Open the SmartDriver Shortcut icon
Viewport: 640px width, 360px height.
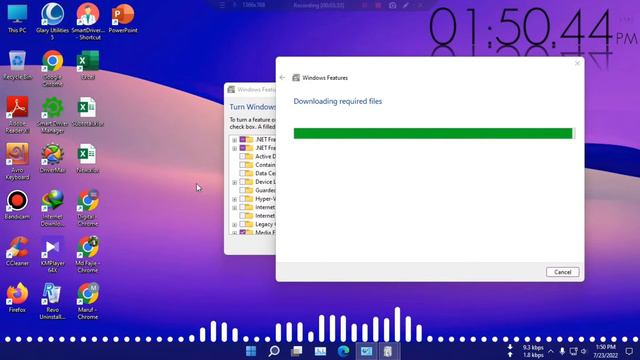coord(88,21)
